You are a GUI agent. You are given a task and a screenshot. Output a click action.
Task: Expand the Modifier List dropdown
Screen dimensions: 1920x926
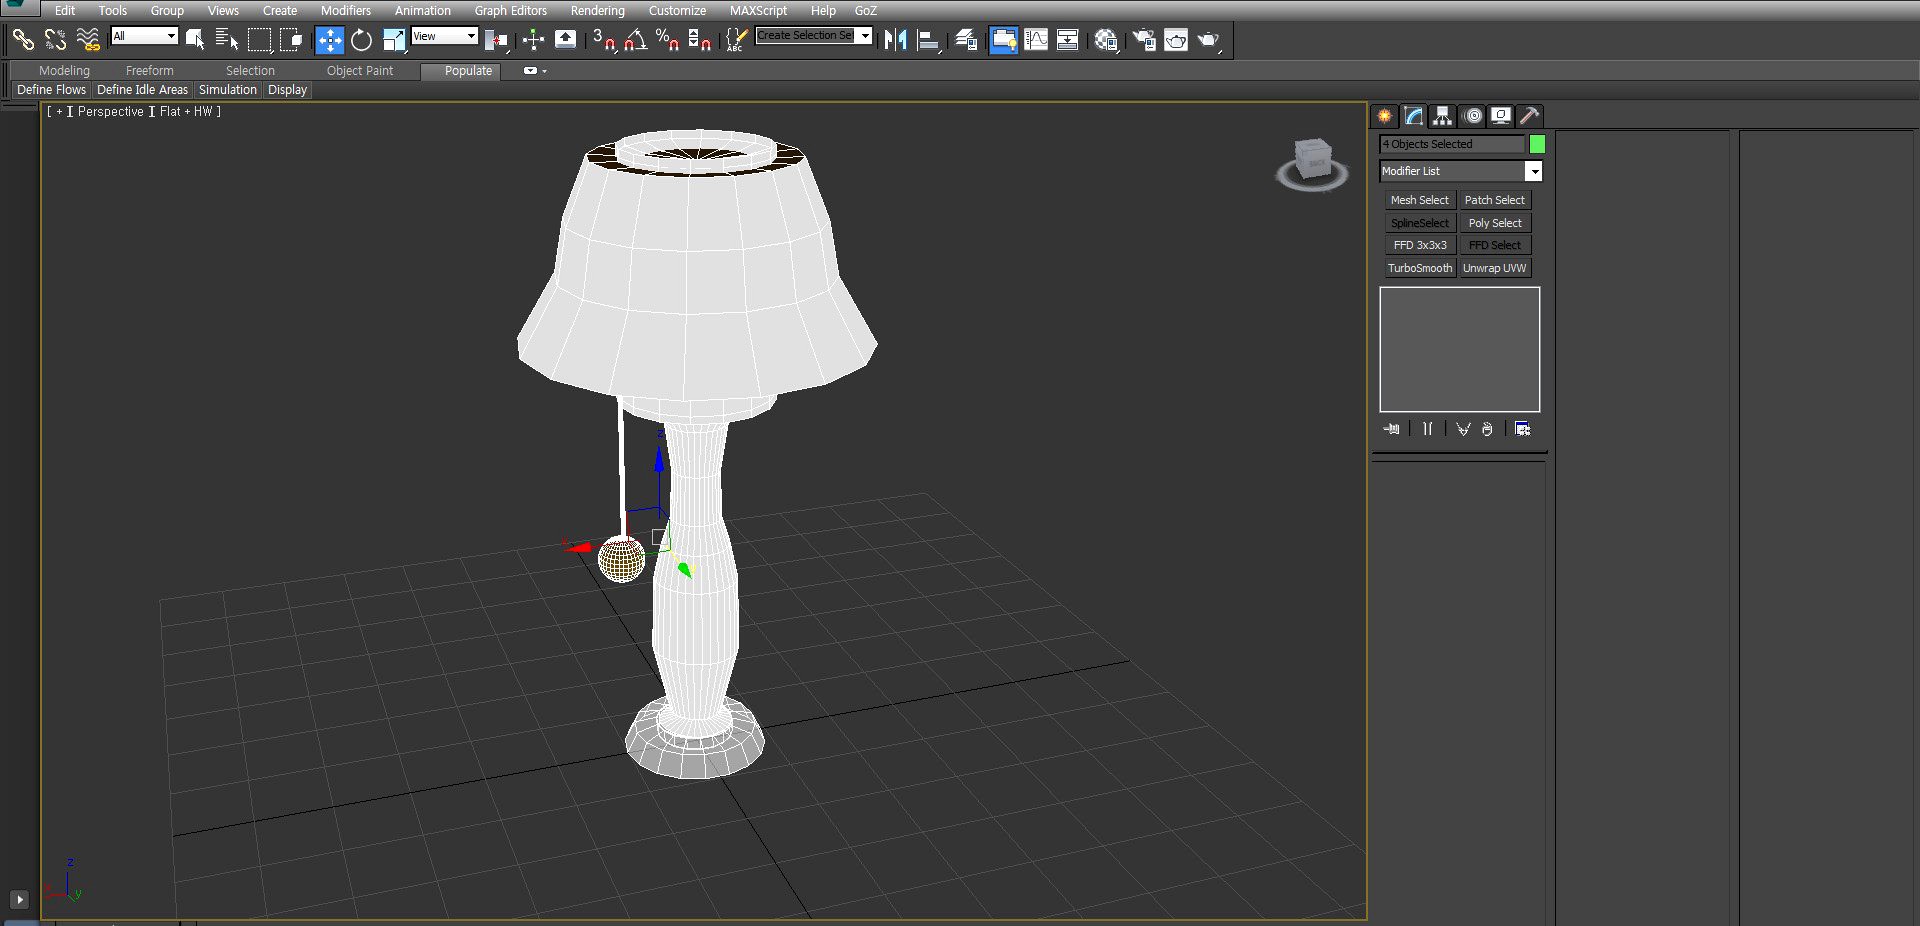tap(1533, 172)
